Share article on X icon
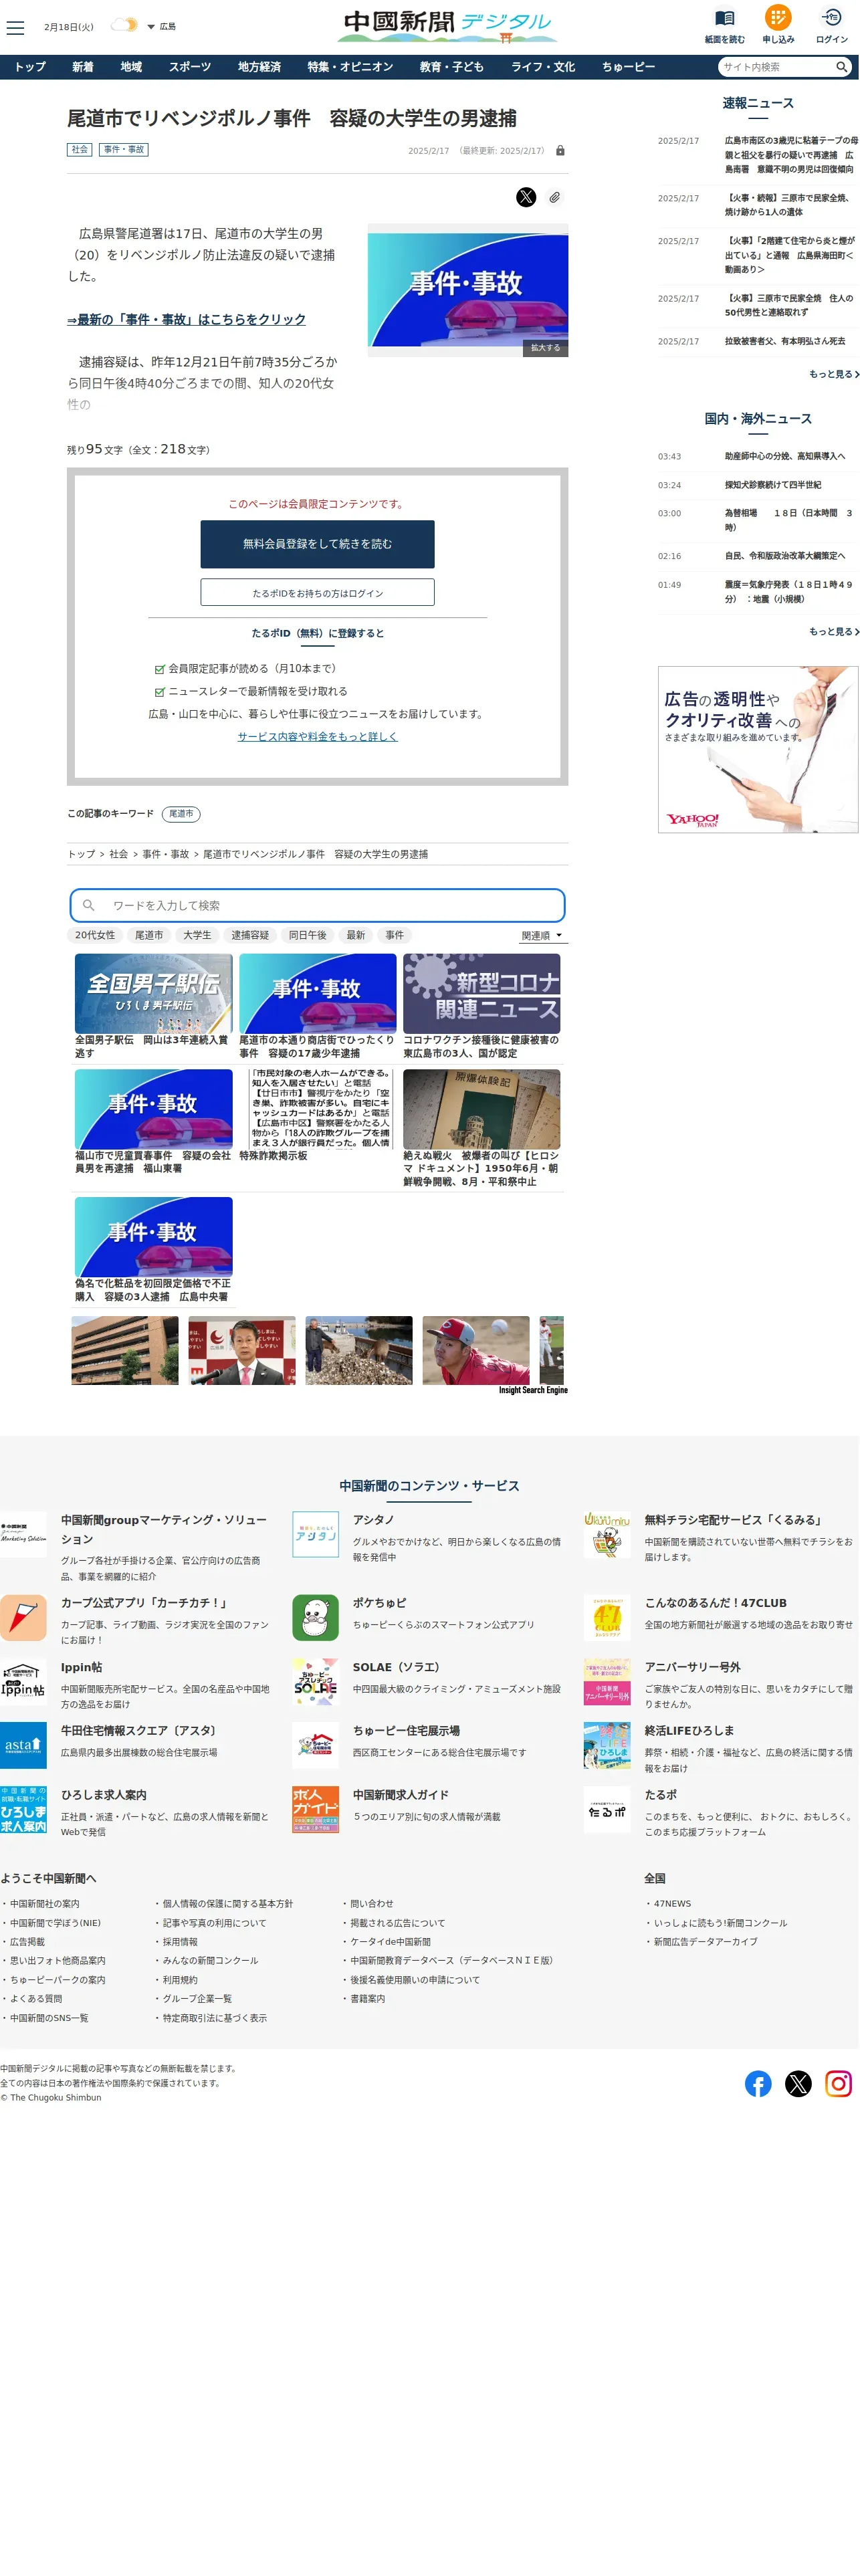Screen dimensions: 860x2576 click(x=526, y=197)
